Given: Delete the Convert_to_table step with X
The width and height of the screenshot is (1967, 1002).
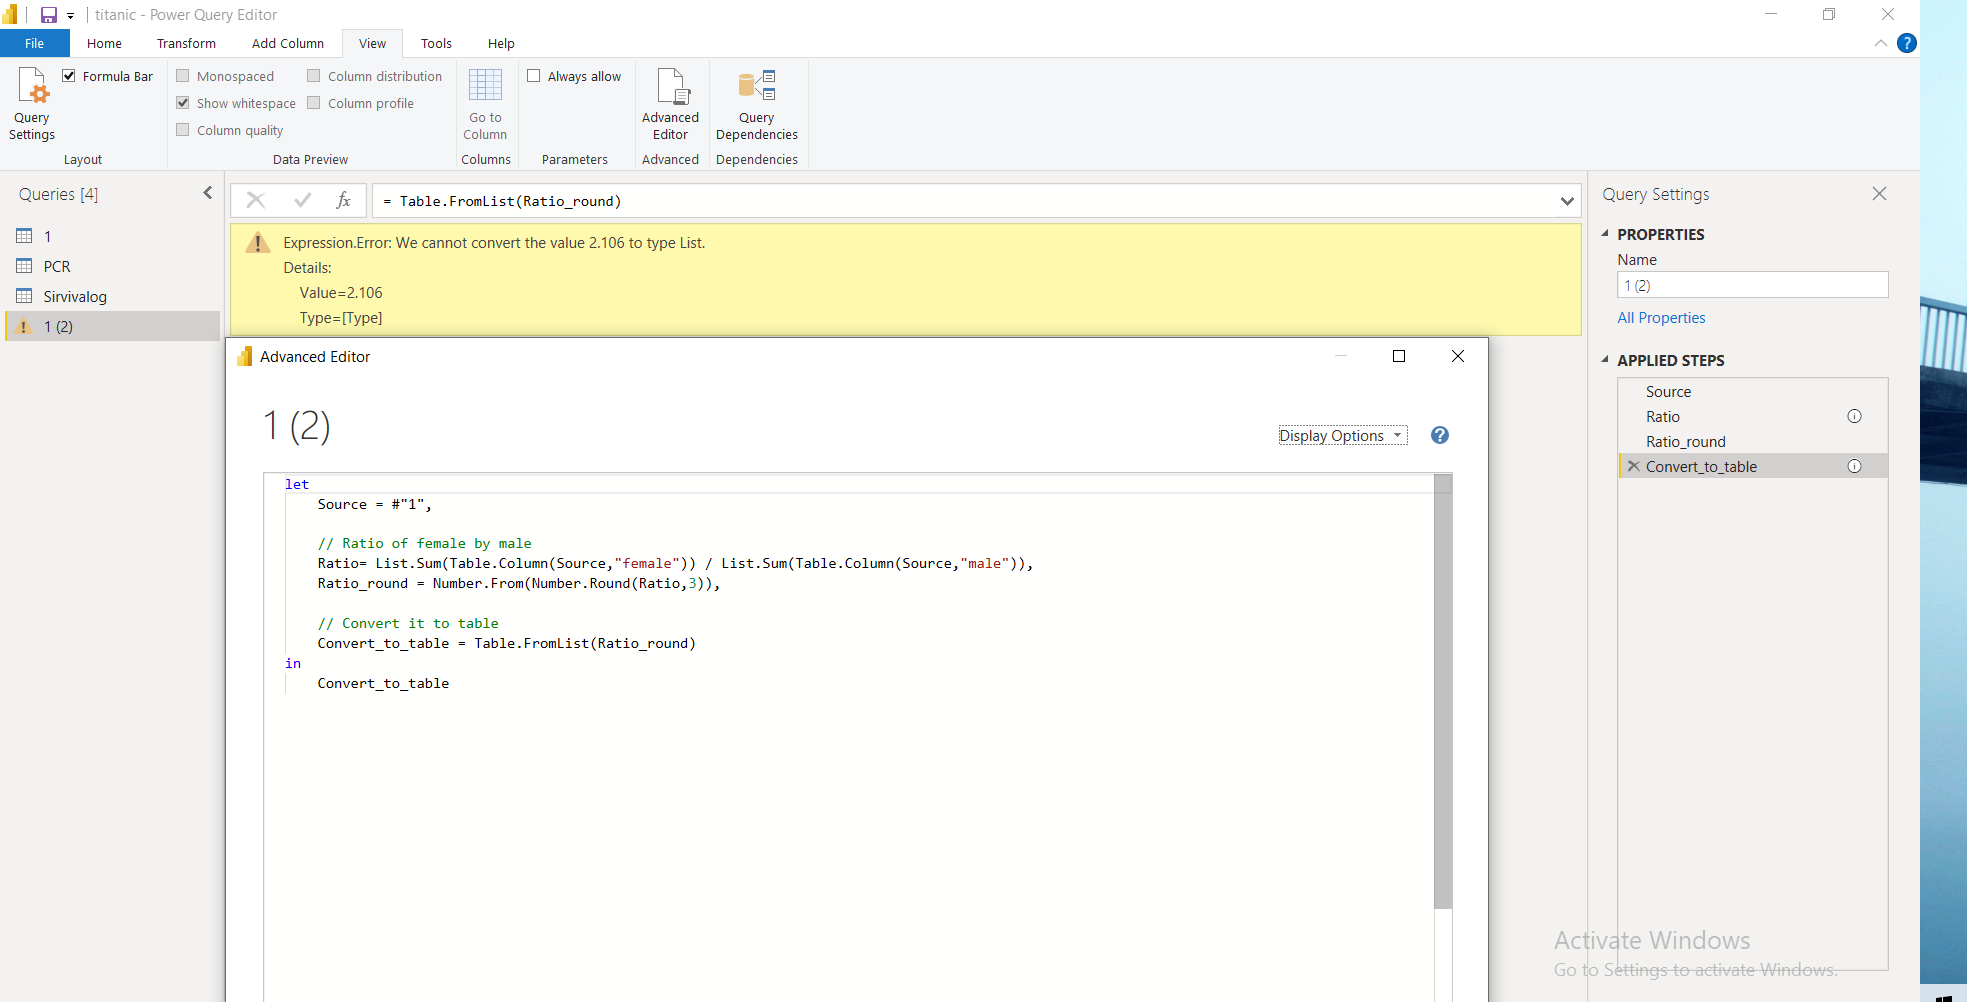Looking at the screenshot, I should pos(1633,466).
